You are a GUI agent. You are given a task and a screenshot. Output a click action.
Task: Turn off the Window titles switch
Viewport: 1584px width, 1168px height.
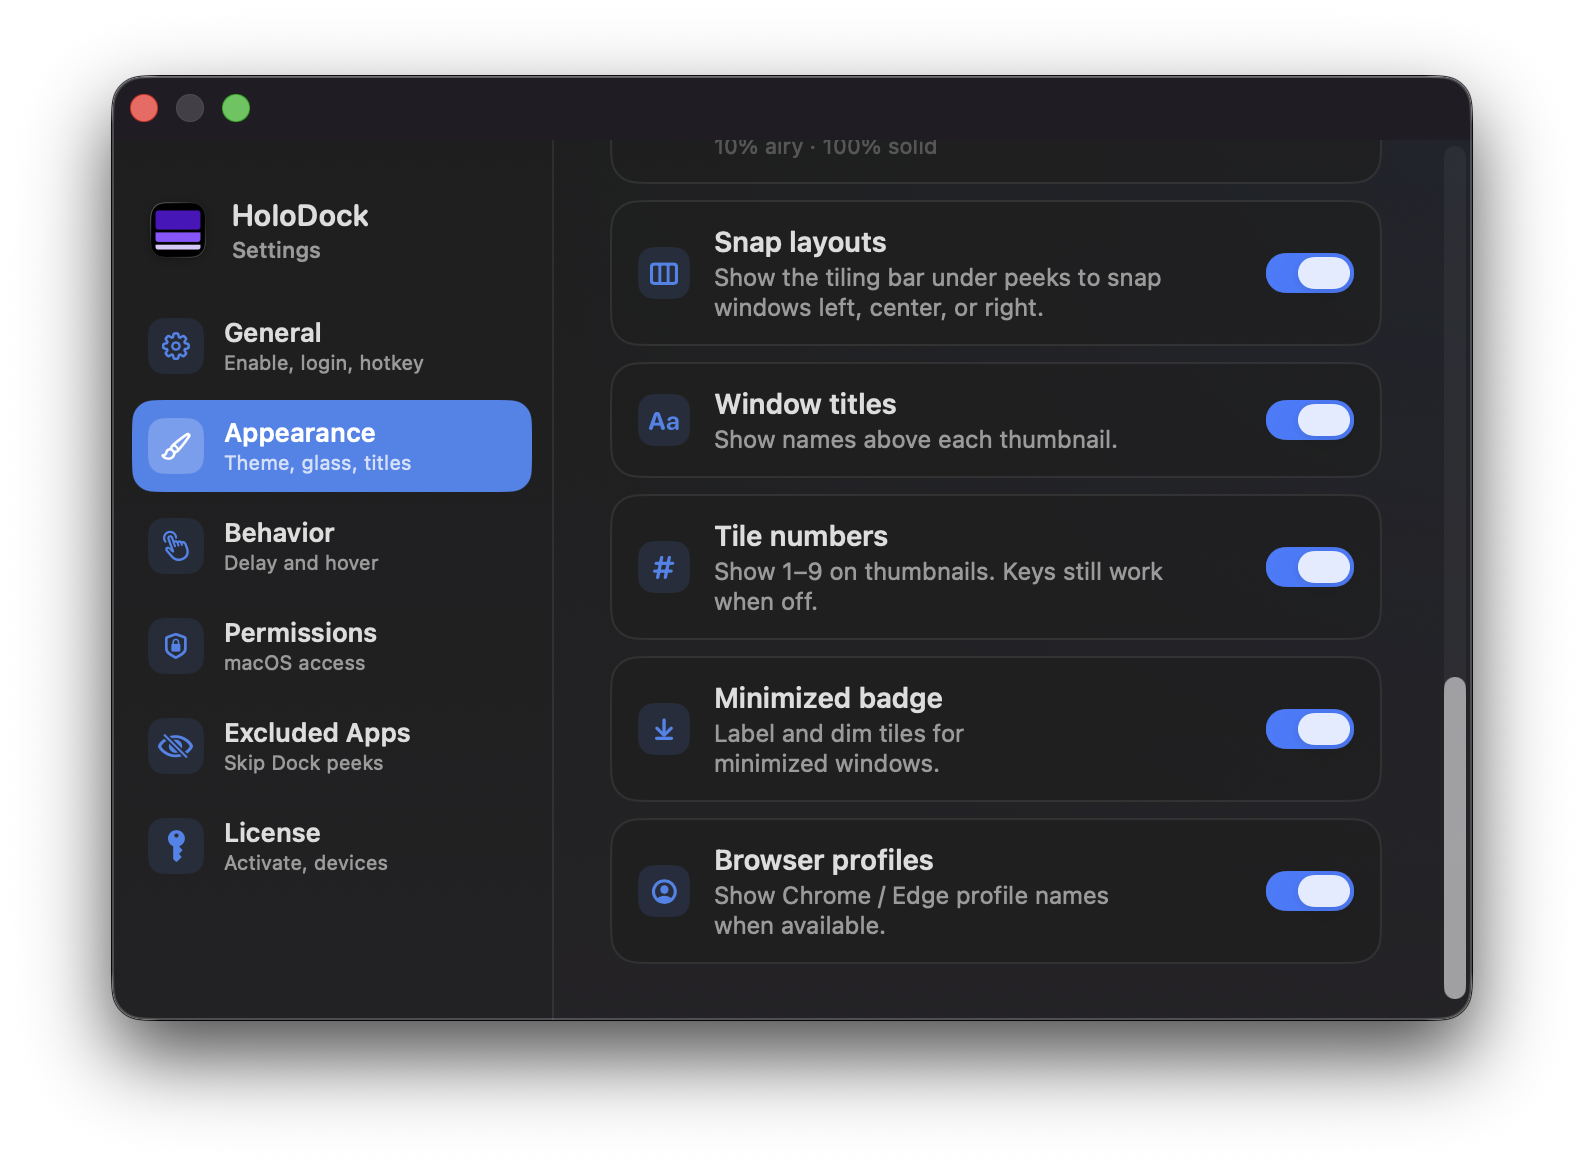click(1309, 420)
